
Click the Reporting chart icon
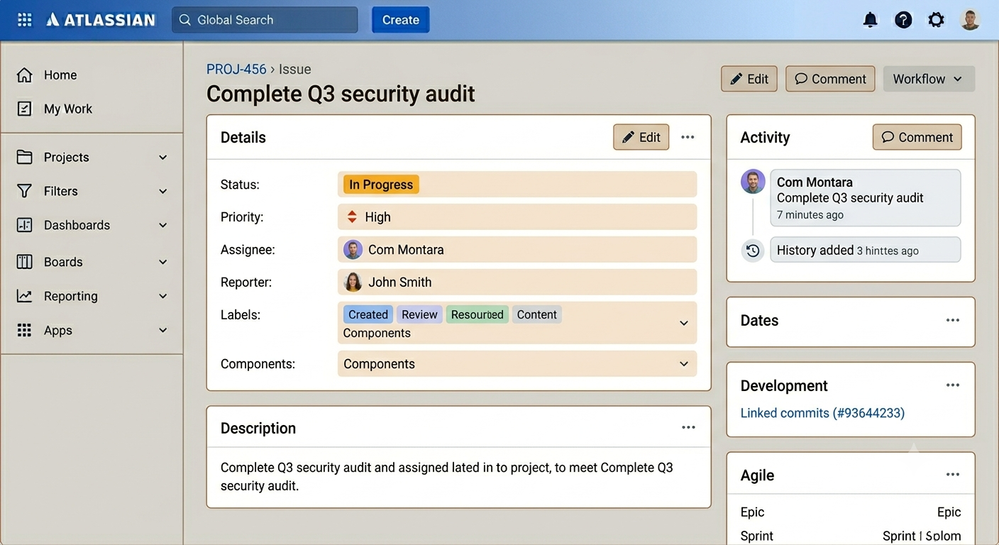click(24, 296)
